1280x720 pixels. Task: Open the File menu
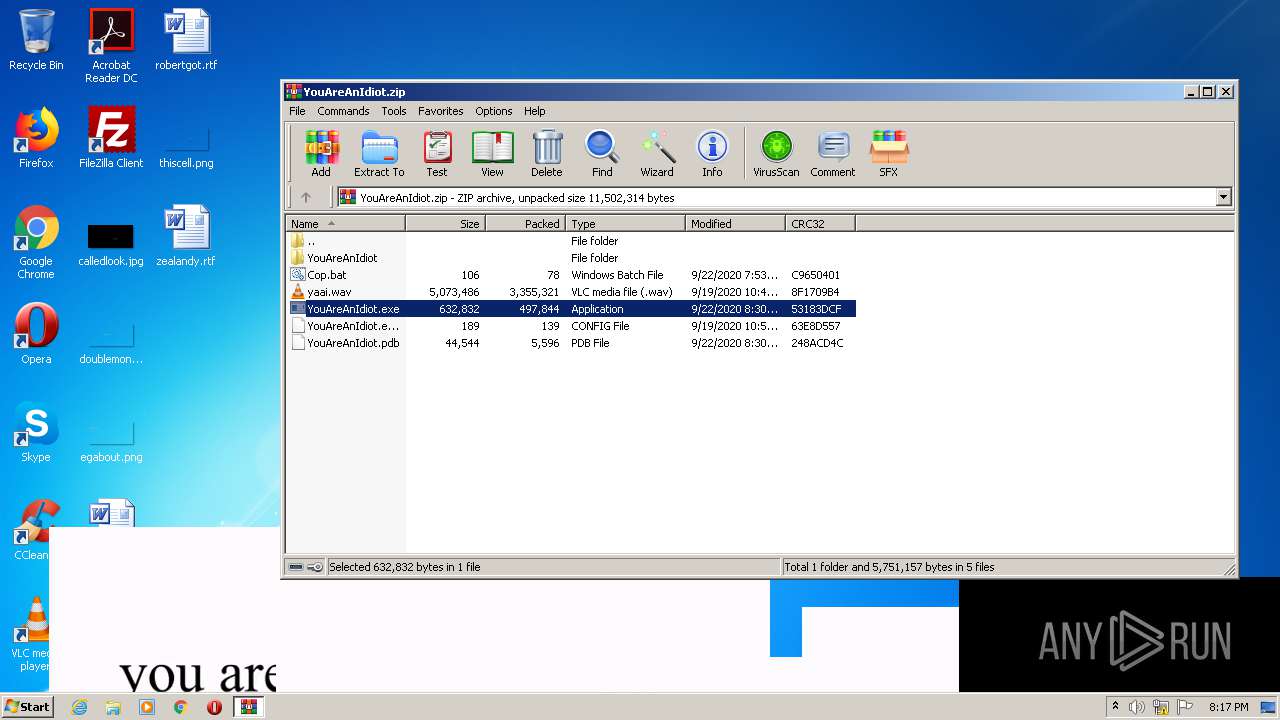(x=297, y=111)
